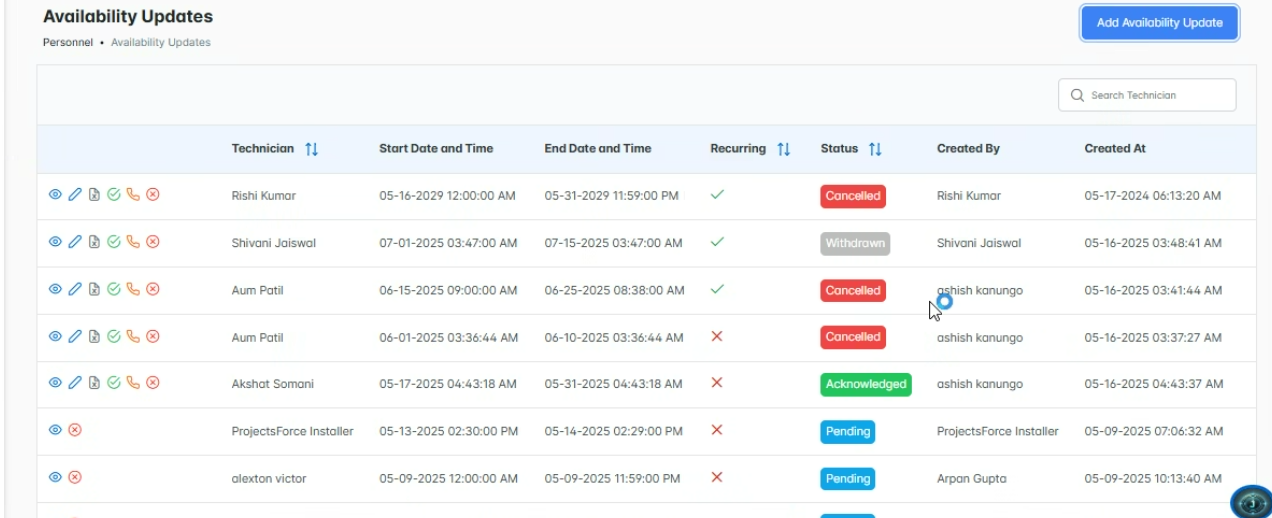Click the Acknowledged status badge
Viewport: 1272px width, 518px height.
coord(866,384)
